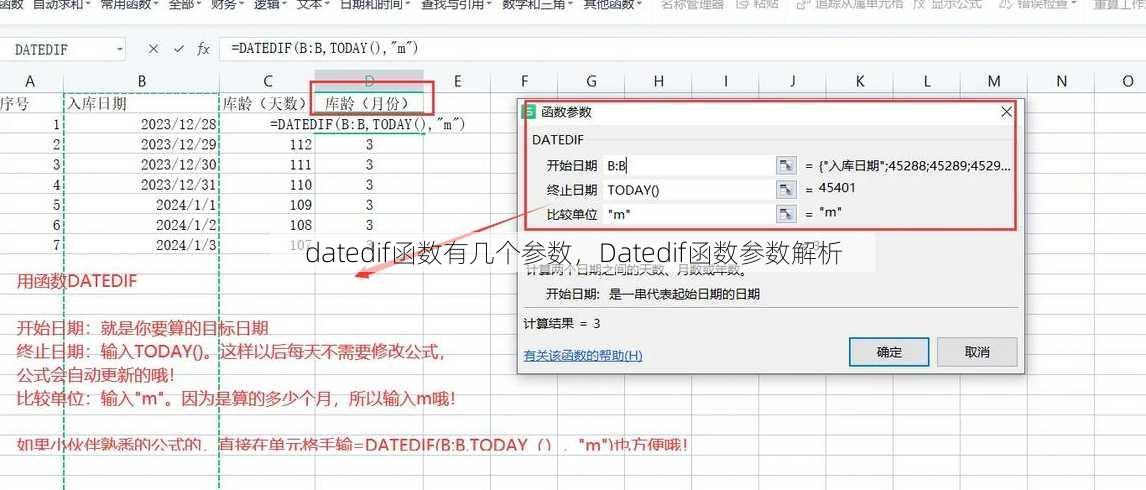Open the 其他函数 dropdown
This screenshot has width=1146, height=490.
point(612,4)
